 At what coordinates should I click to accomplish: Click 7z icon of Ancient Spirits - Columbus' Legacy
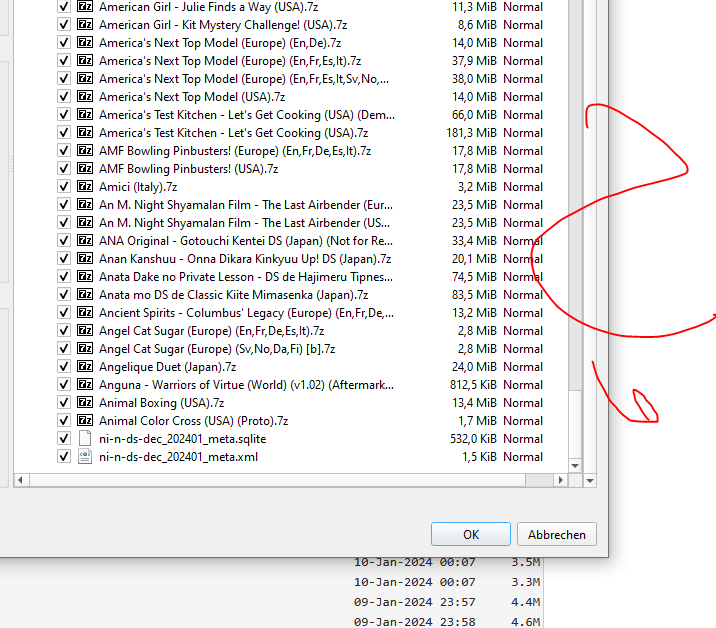(x=85, y=312)
